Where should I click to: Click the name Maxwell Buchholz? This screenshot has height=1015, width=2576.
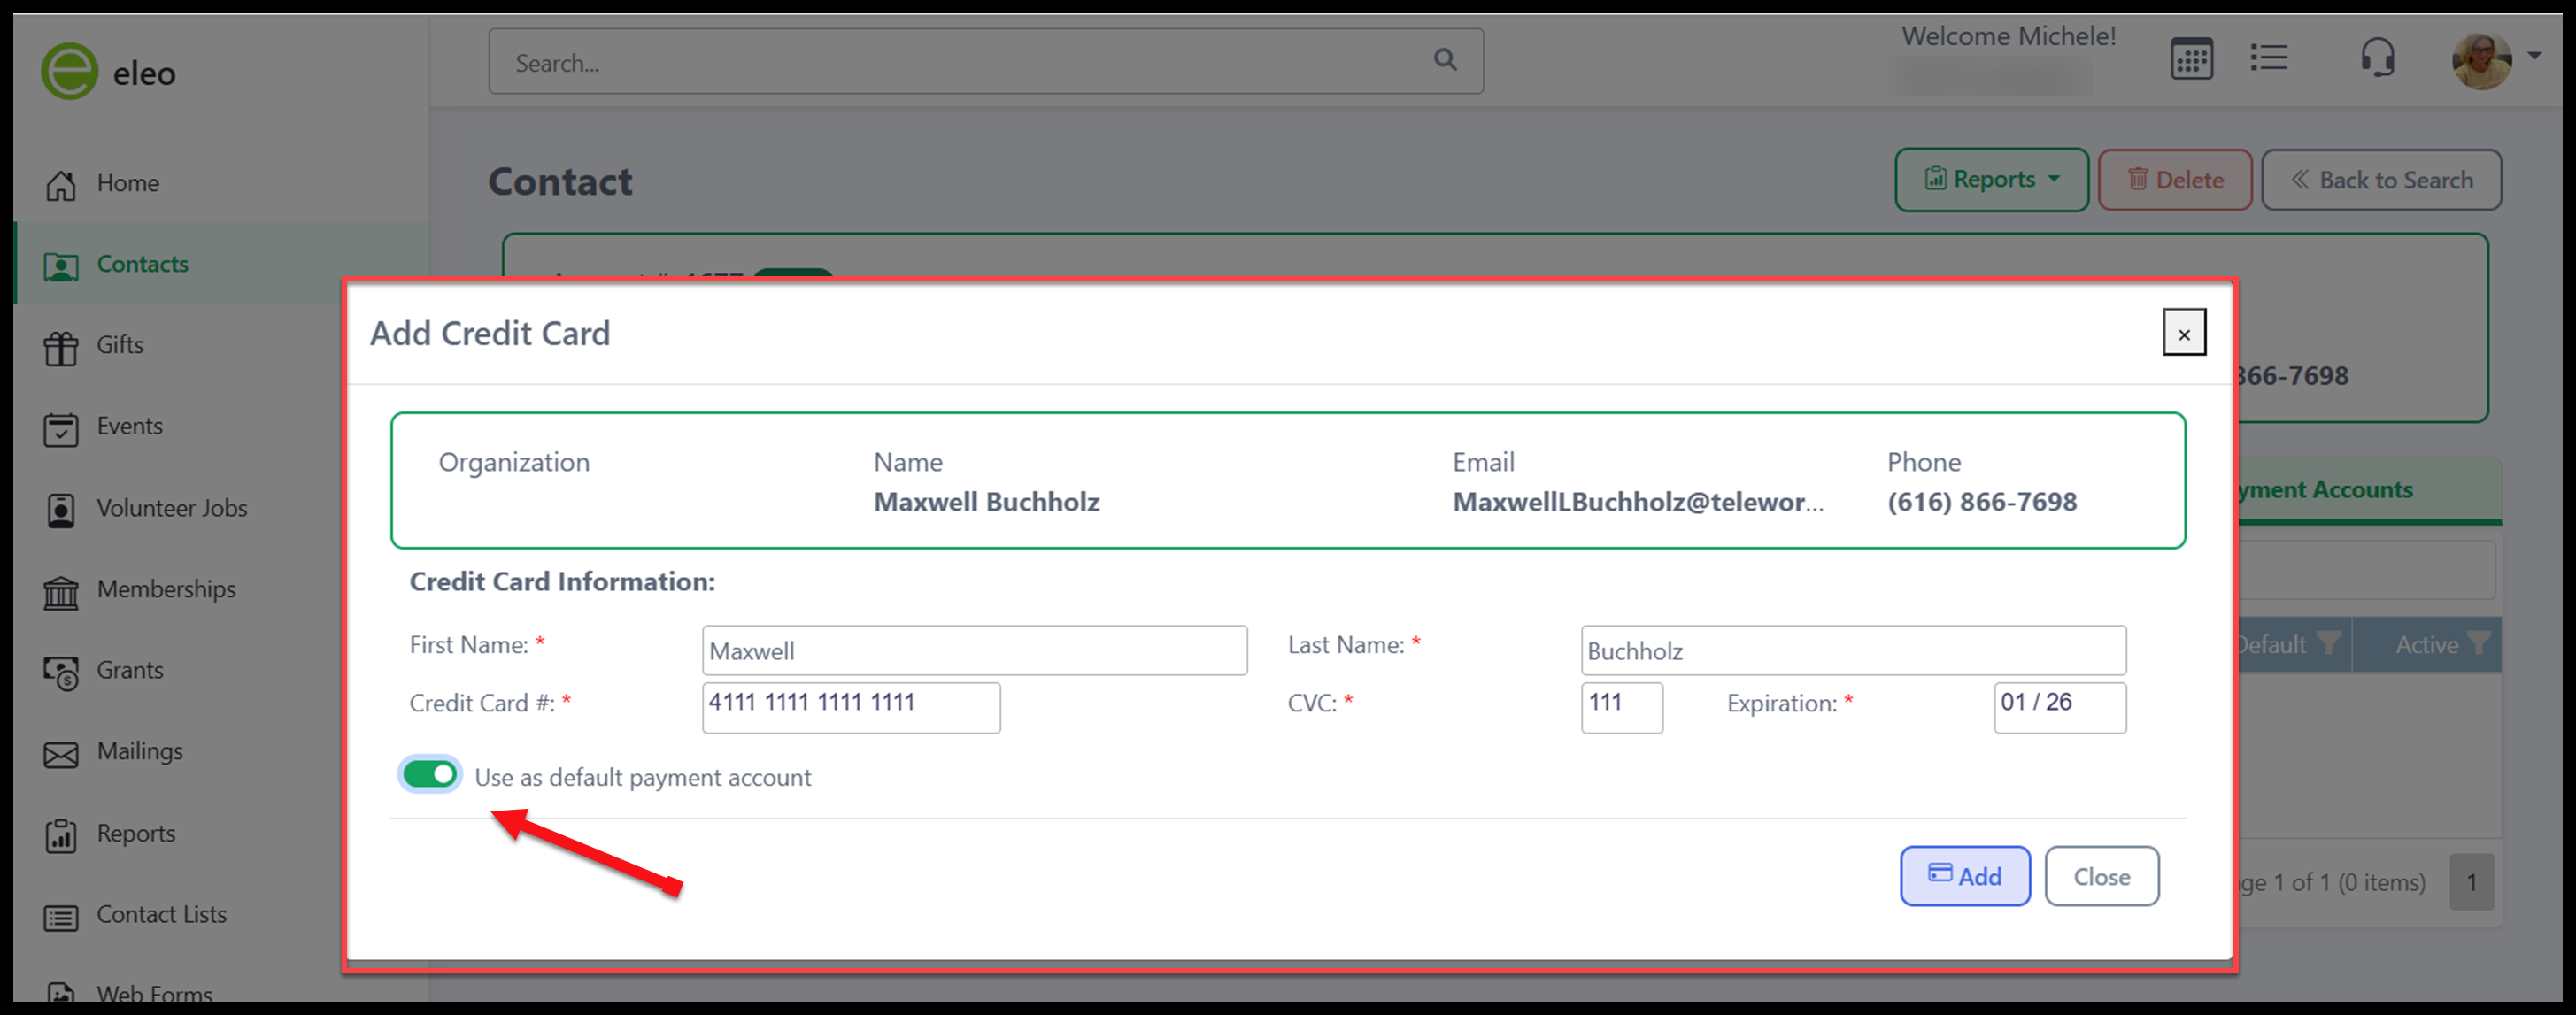click(x=986, y=502)
